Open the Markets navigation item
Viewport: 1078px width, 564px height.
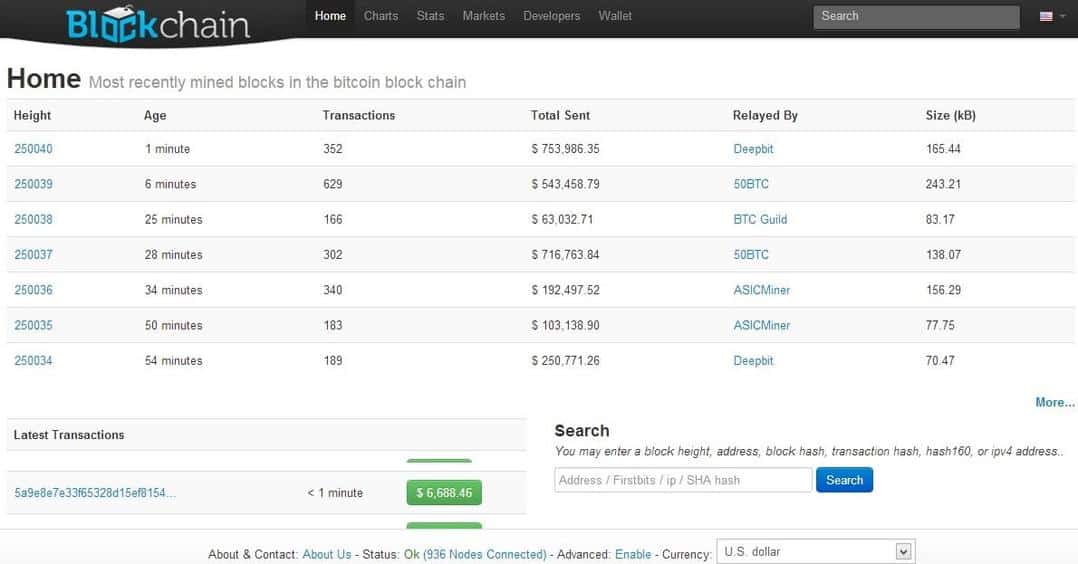coord(484,16)
